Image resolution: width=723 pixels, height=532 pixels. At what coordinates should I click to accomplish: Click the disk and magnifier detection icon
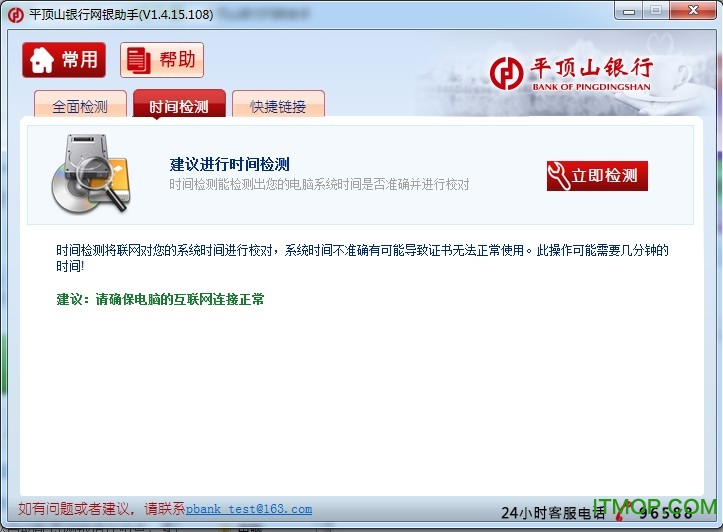(x=91, y=174)
